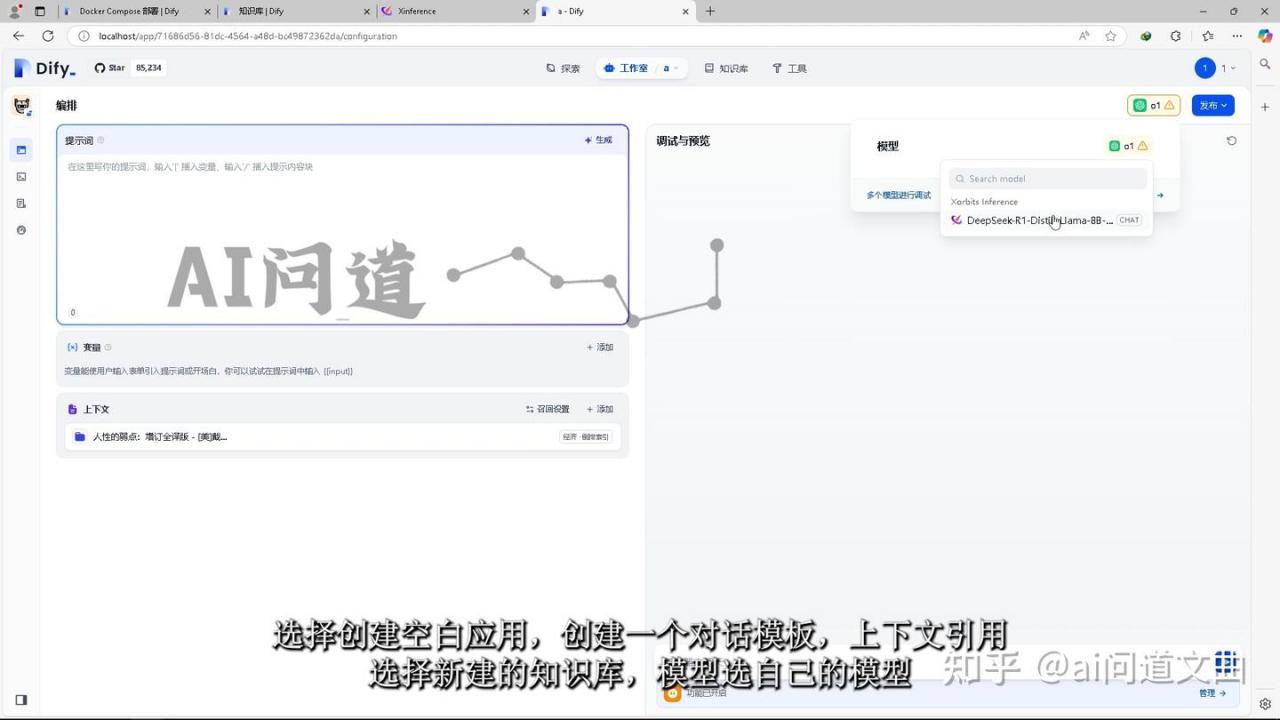This screenshot has width=1280, height=720.
Task: Click the 管理 manage link
Action: [1212, 693]
